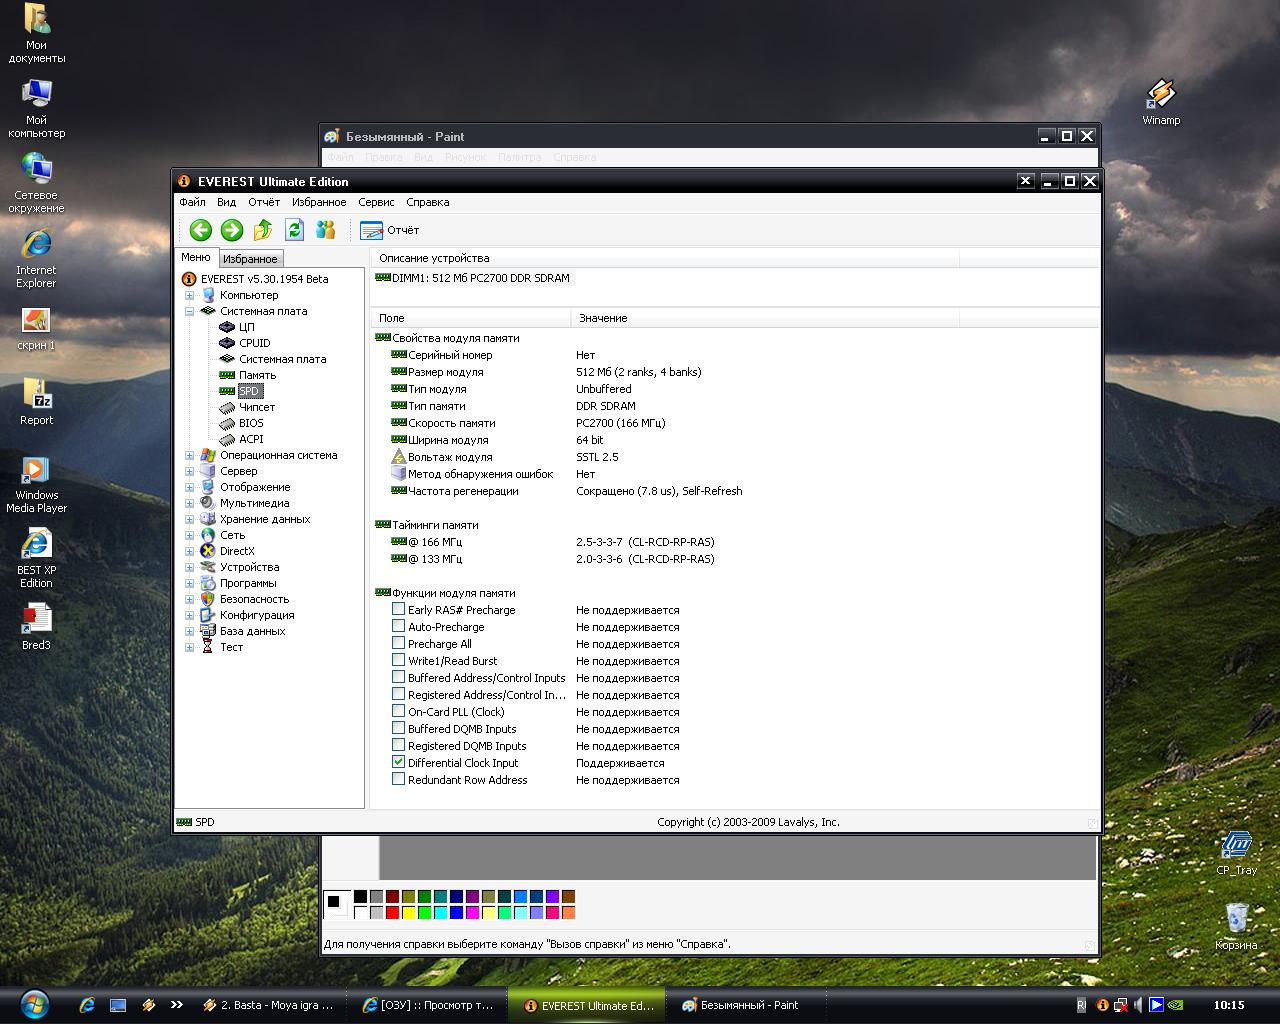Select Память tree item
Viewport: 1280px width, 1024px height.
pos(257,375)
